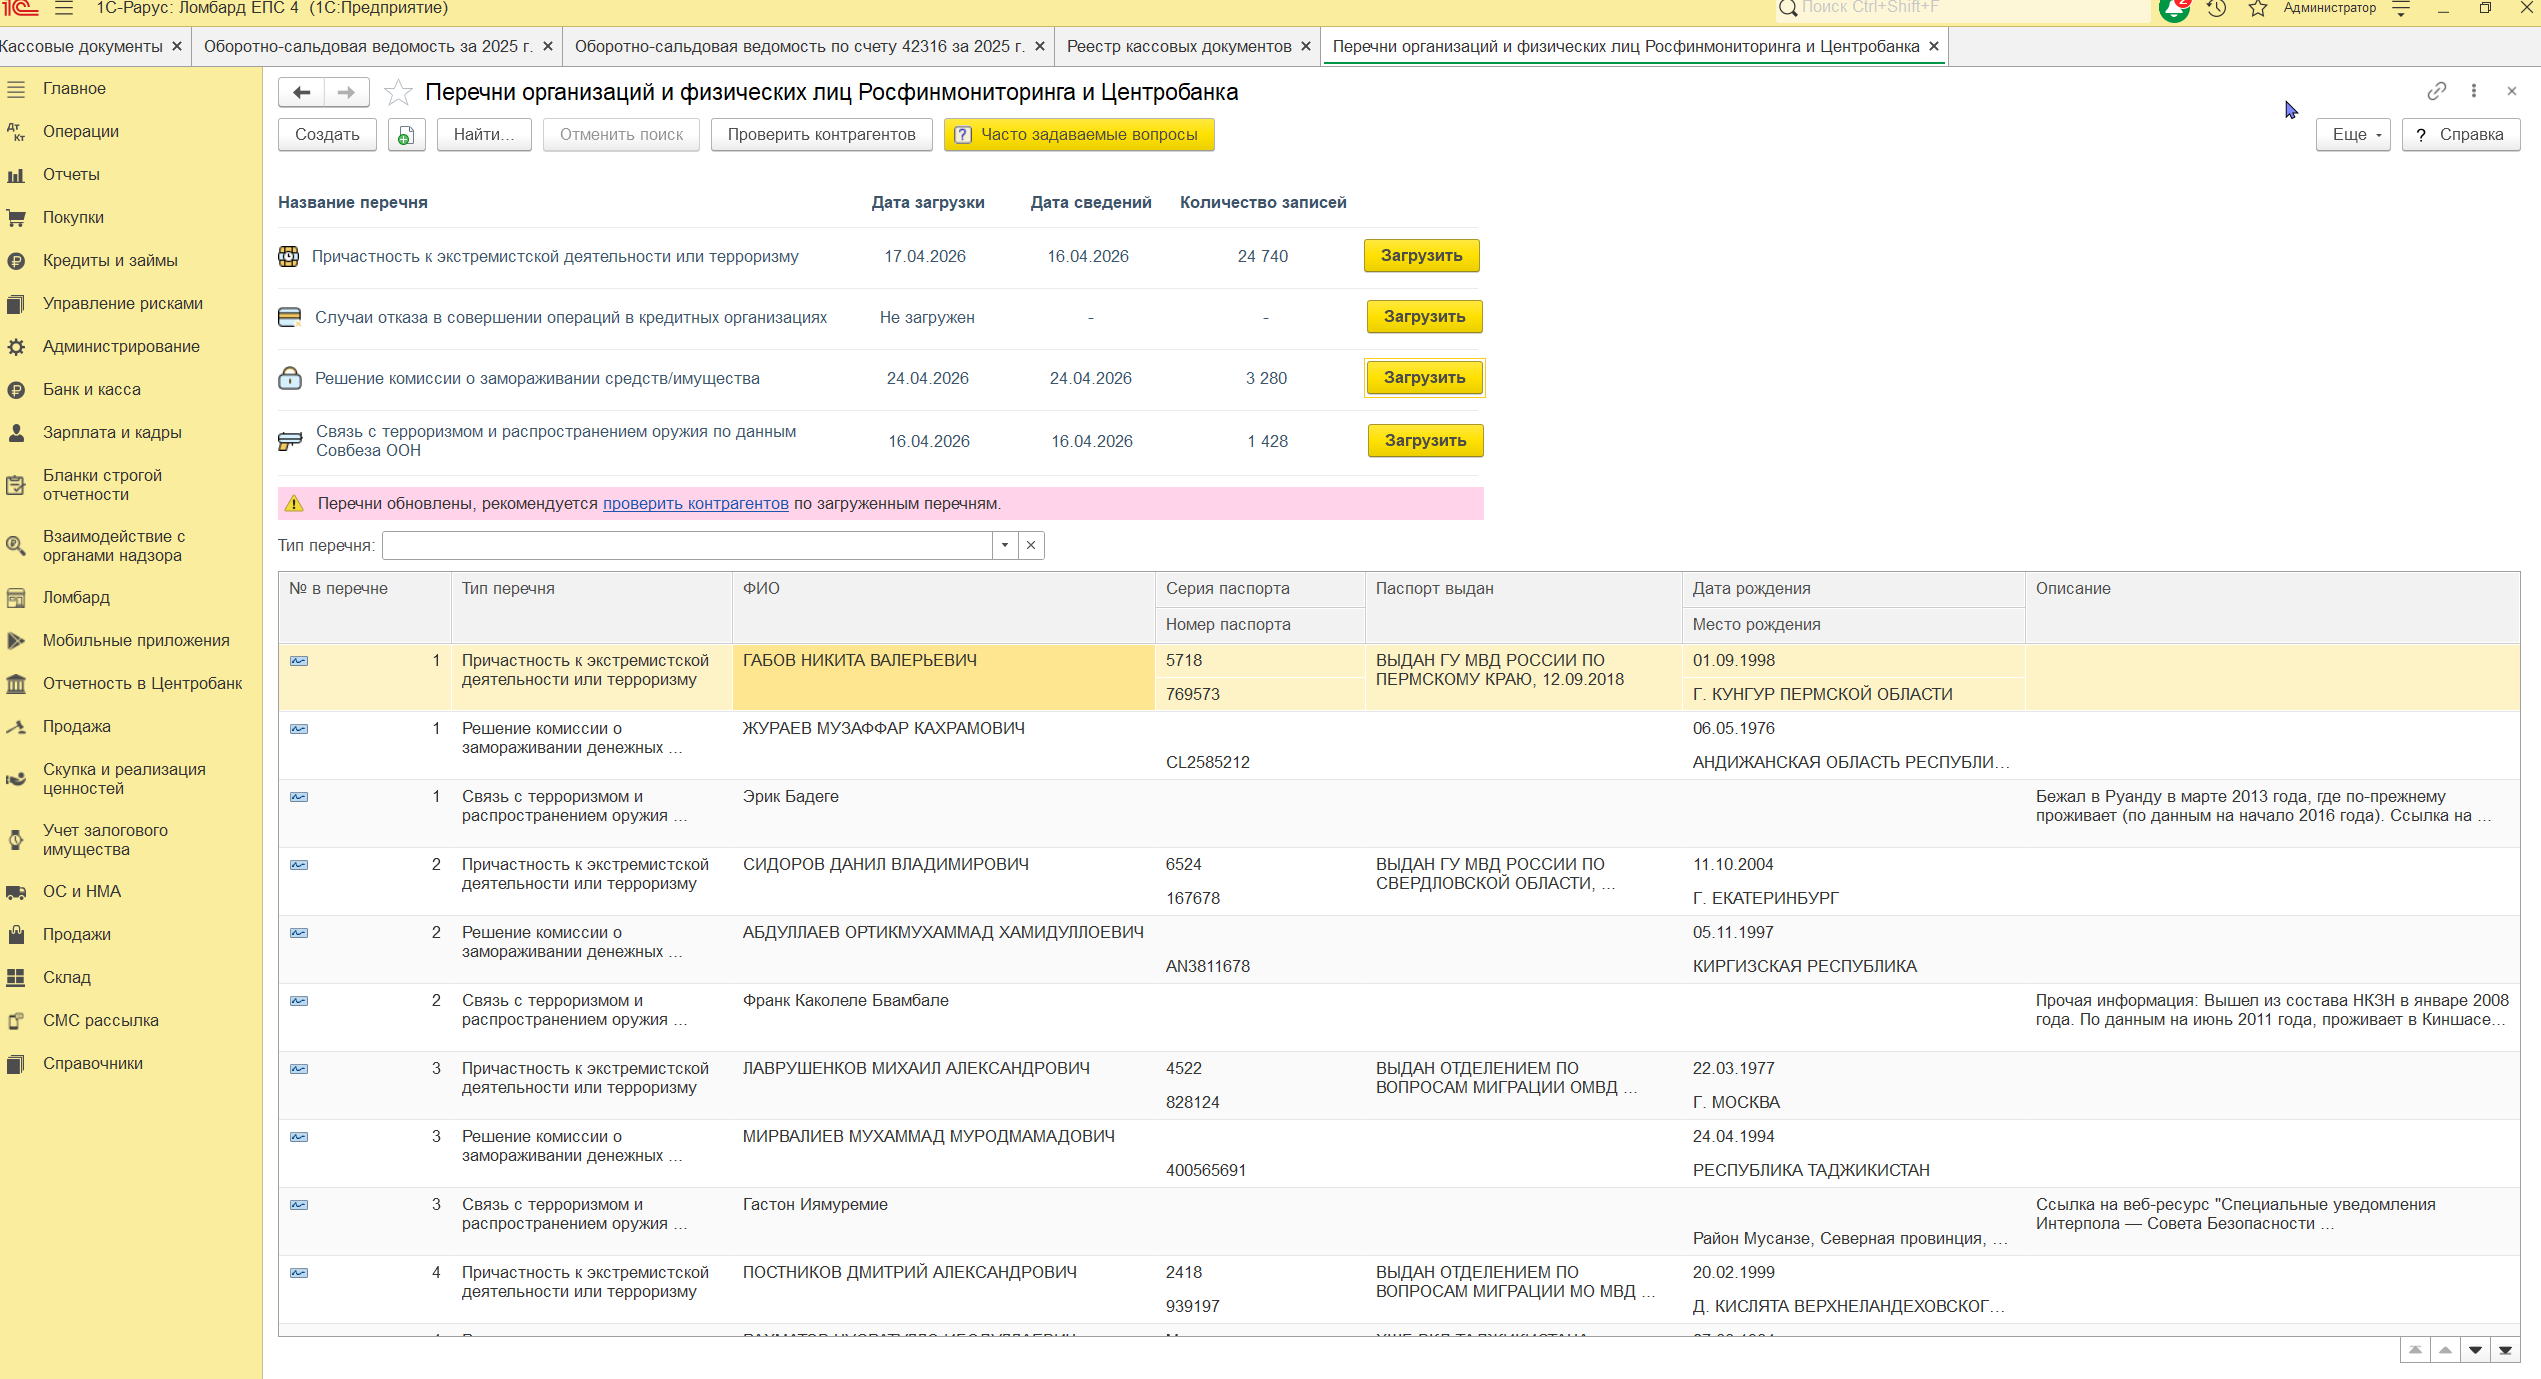Click the vertical three-dots options icon
Screen dimensions: 2541x1379
[x=2474, y=91]
